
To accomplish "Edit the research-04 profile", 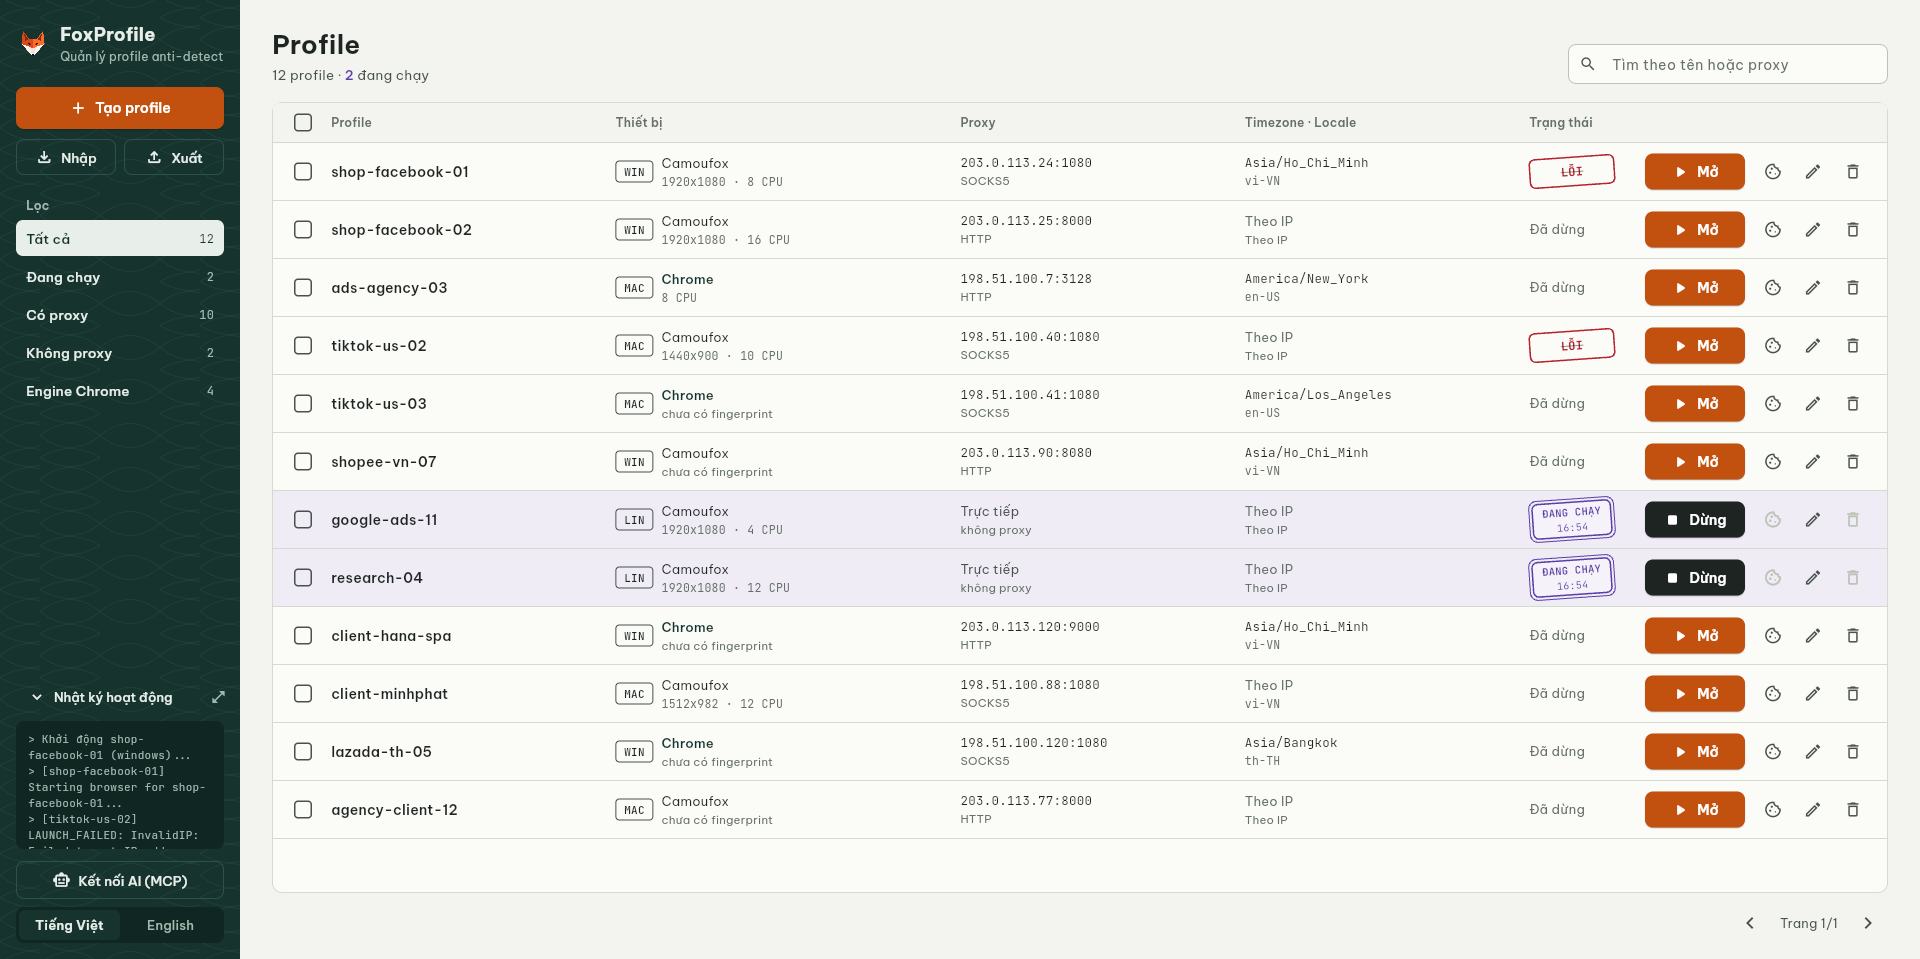I will 1813,578.
